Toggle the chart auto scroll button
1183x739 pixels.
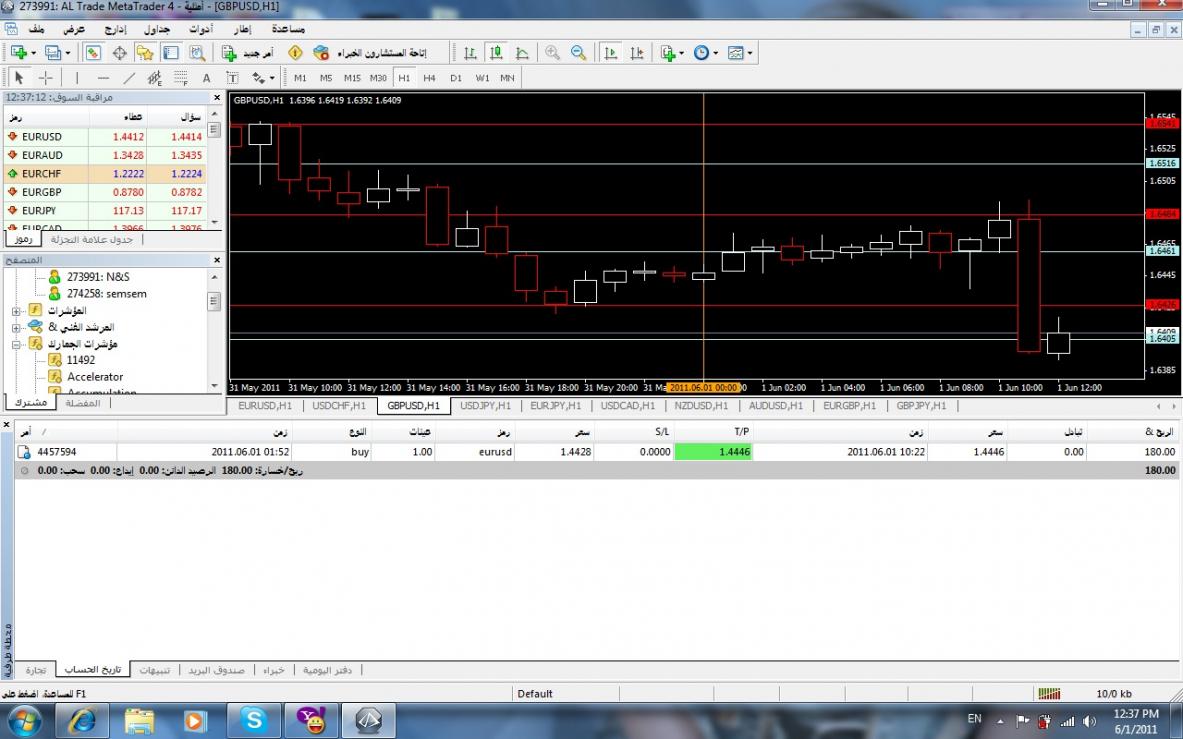[610, 53]
